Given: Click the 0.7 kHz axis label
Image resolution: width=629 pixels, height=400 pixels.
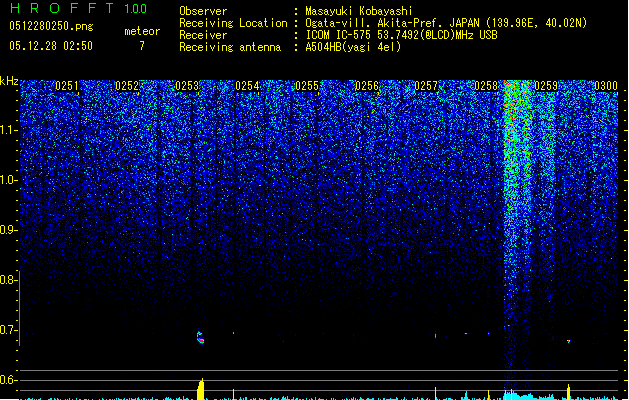Looking at the screenshot, I should [8, 330].
